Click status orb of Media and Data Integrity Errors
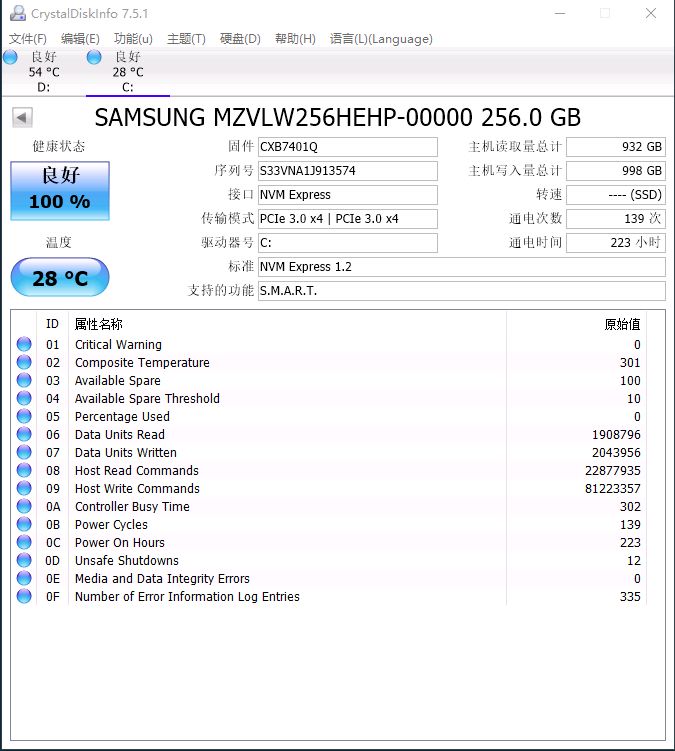The height and width of the screenshot is (751, 675). tap(24, 578)
